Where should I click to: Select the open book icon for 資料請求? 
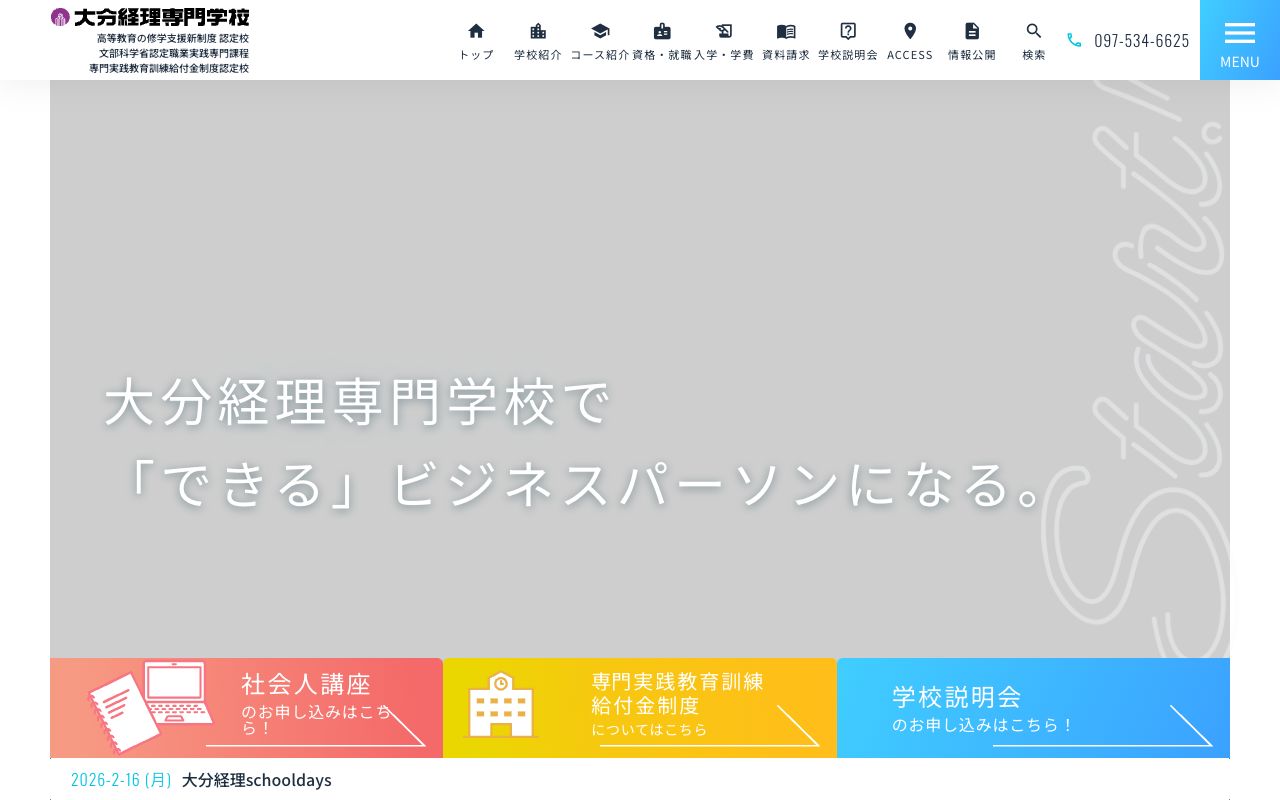coord(786,31)
